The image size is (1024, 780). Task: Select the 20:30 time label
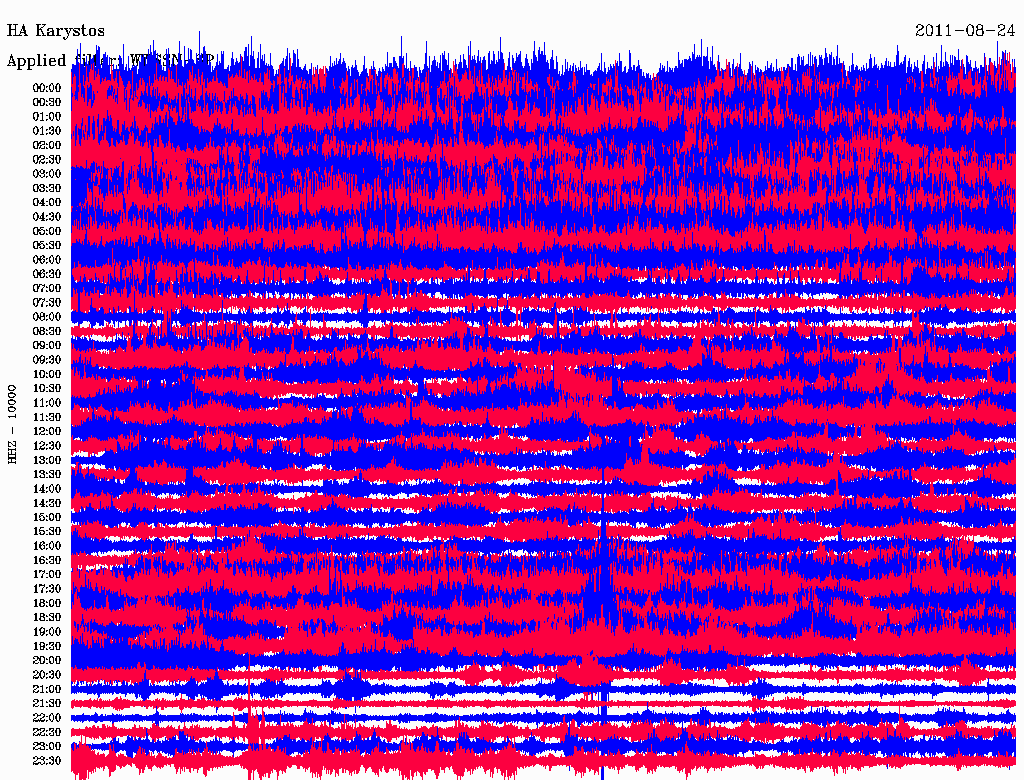click(x=47, y=675)
